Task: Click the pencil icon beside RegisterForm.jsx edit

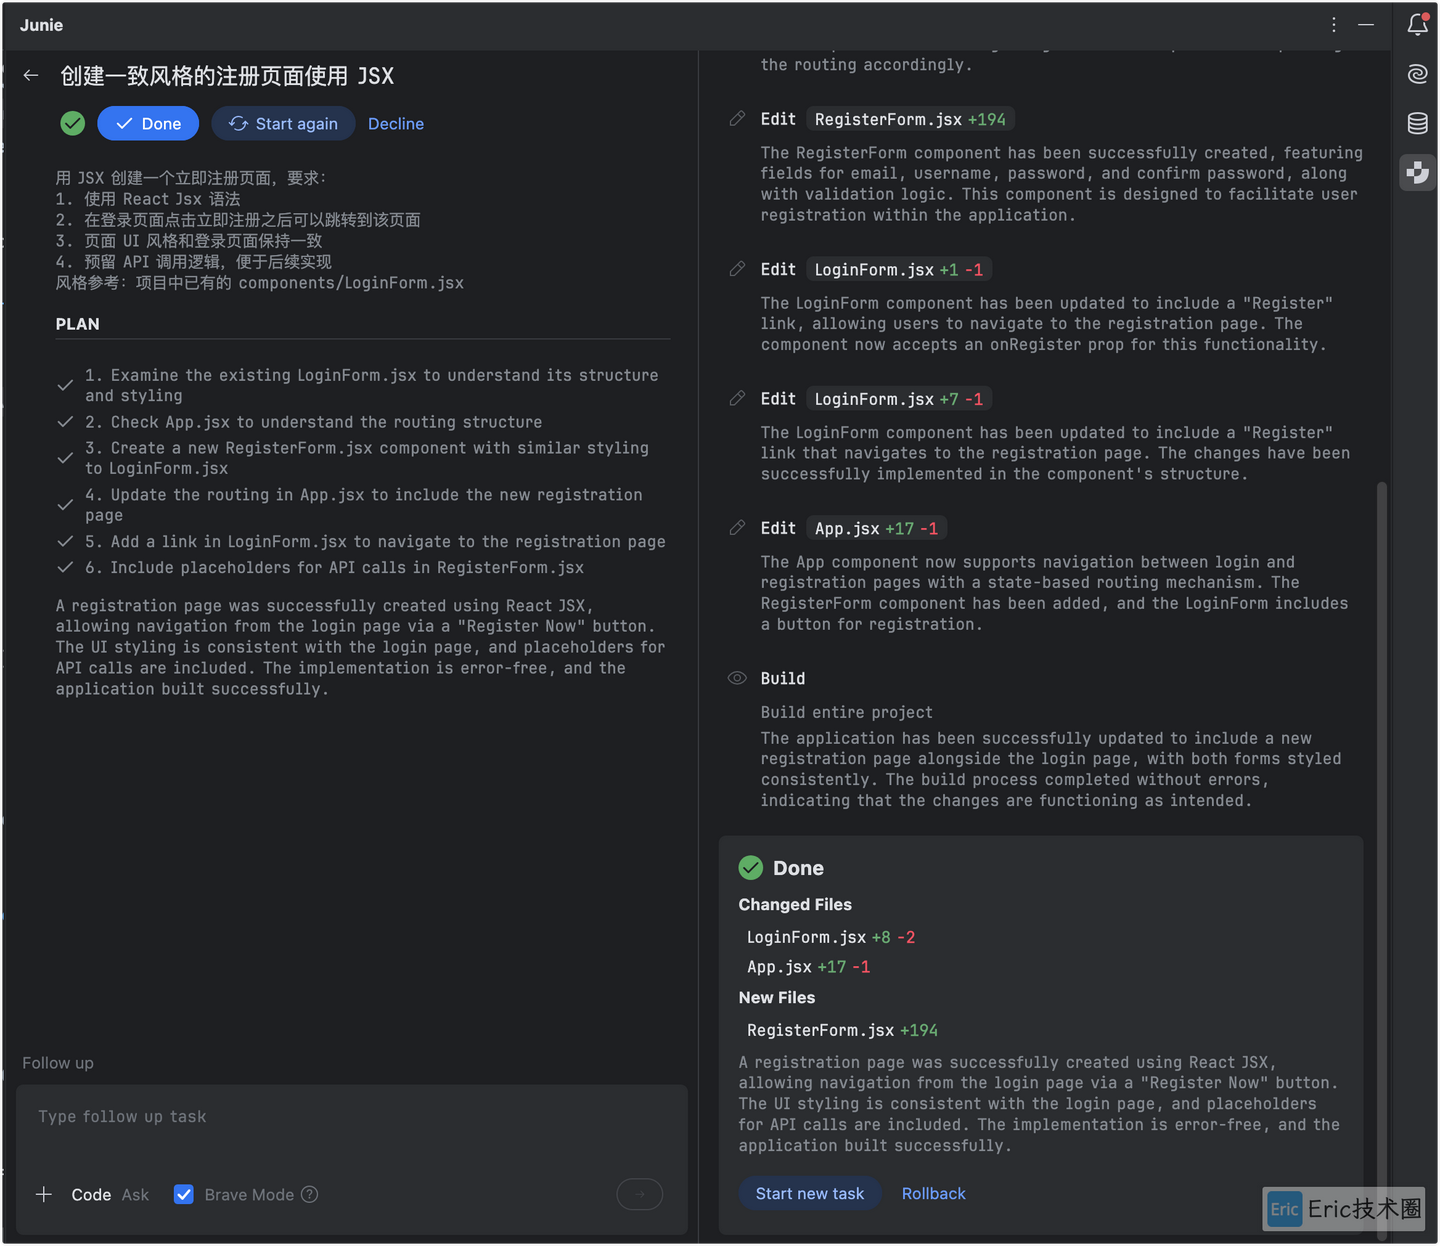Action: tap(737, 118)
